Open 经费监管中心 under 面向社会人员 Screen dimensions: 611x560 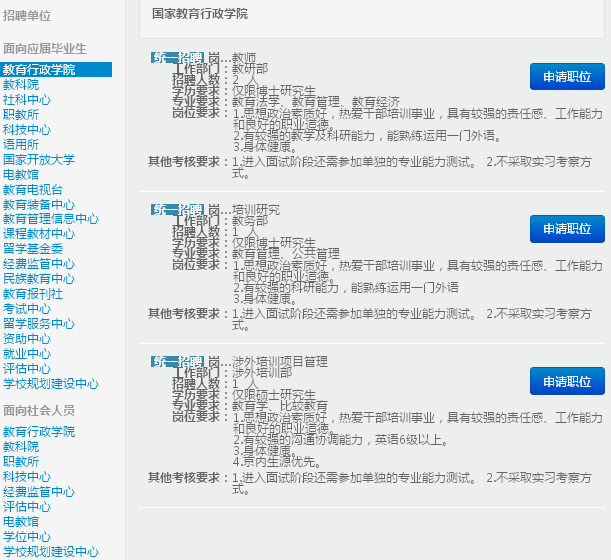39,491
